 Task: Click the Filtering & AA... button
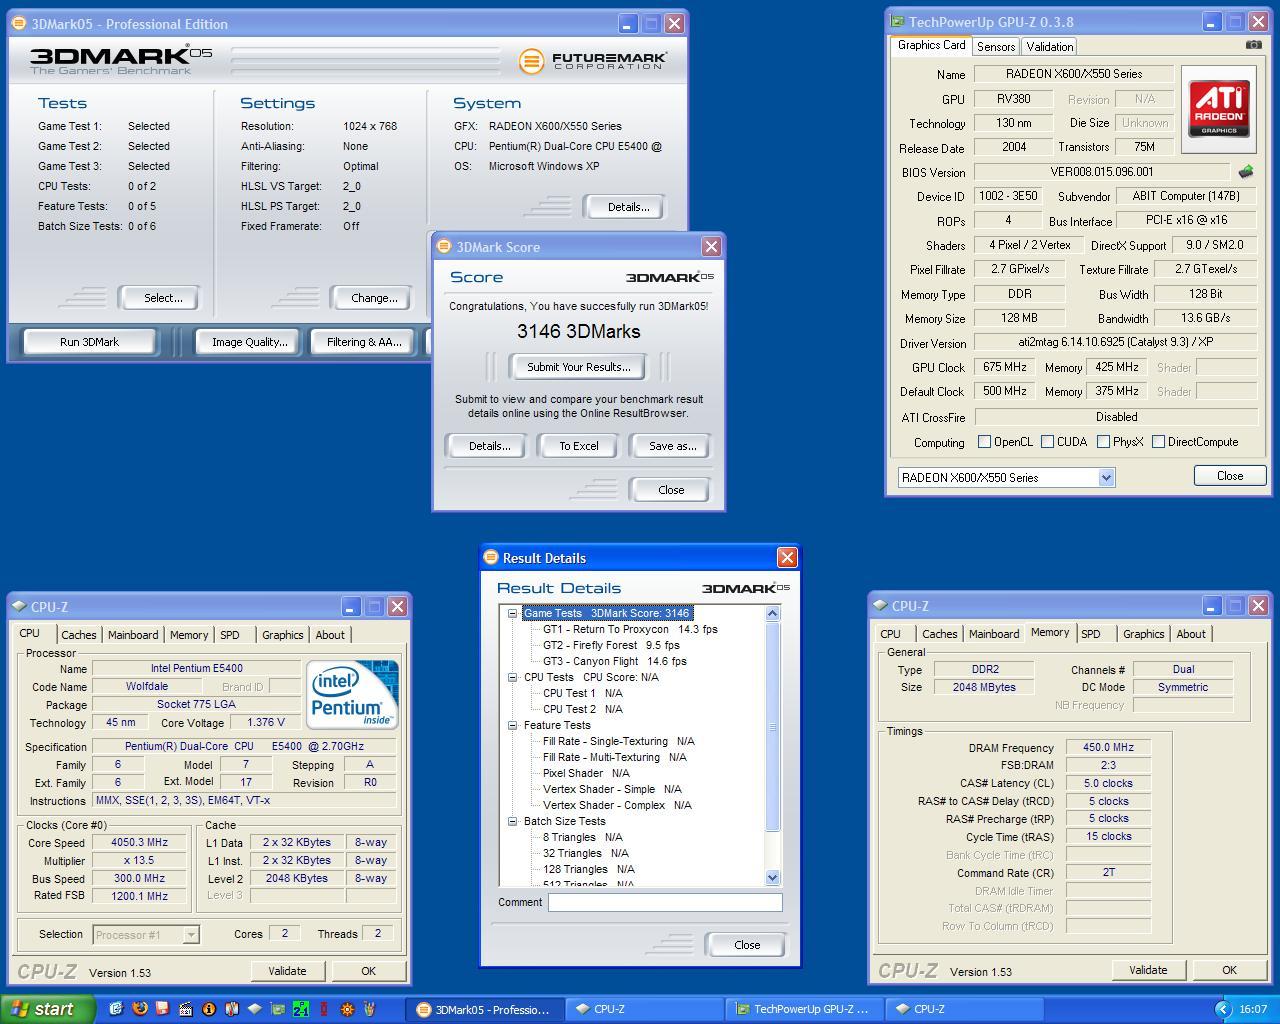point(364,342)
